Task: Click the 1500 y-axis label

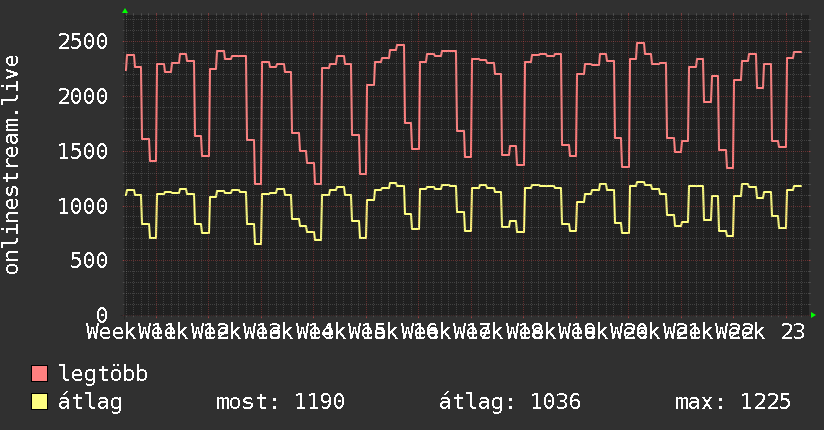Action: 83,151
